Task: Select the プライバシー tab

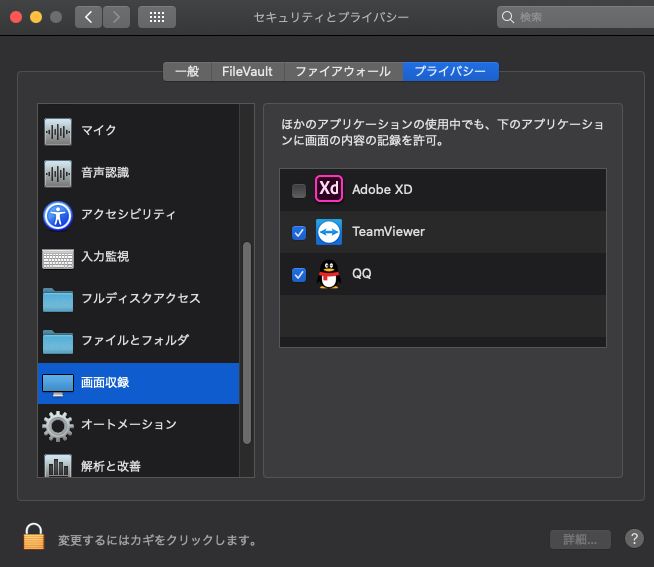Action: (450, 71)
